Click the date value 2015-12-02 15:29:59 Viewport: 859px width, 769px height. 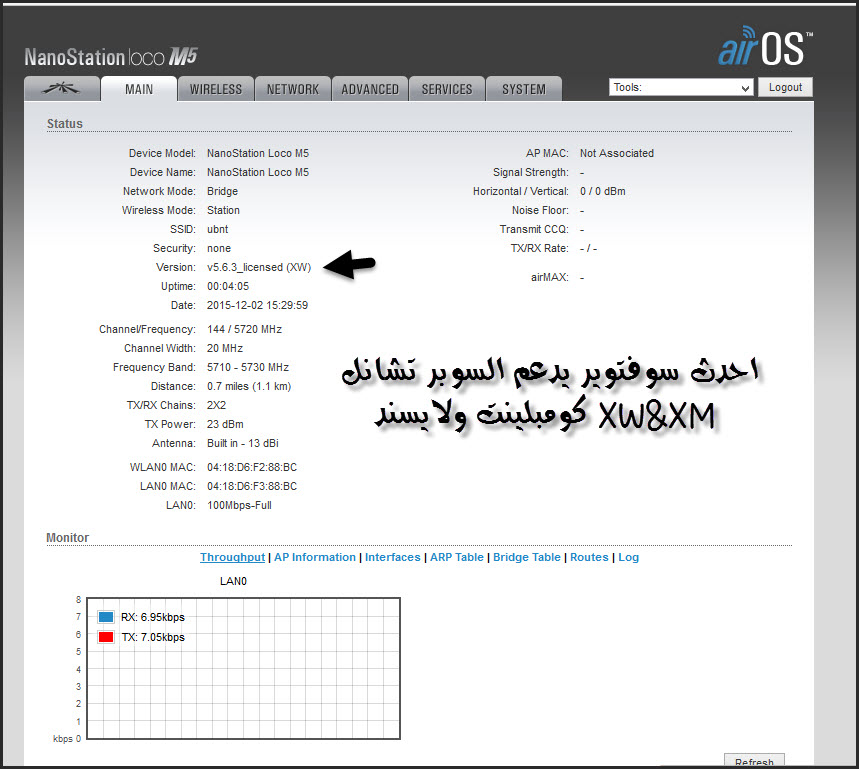point(257,305)
